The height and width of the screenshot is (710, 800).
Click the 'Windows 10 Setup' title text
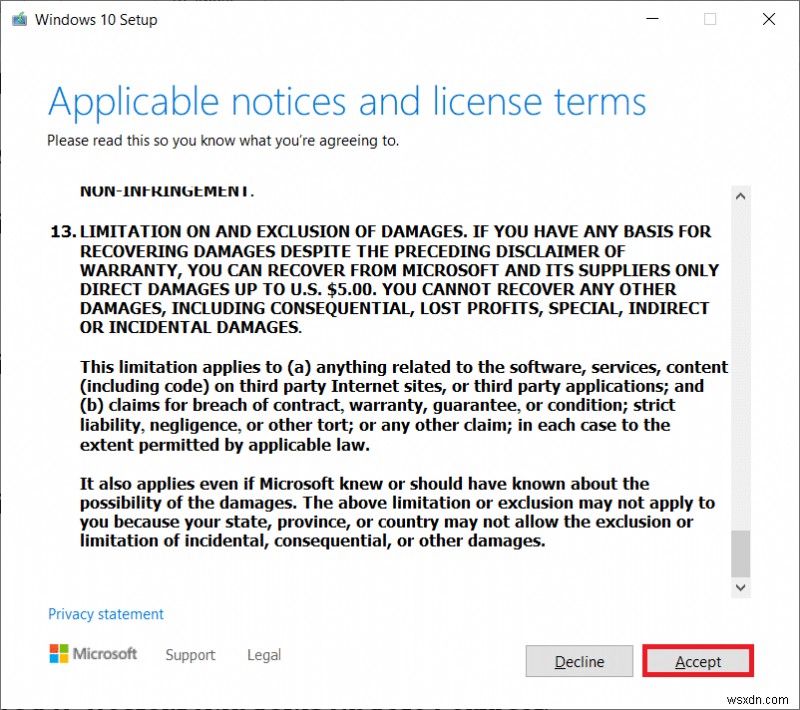(x=96, y=20)
